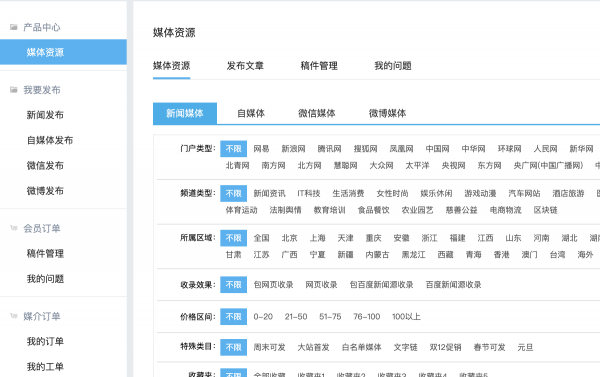The height and width of the screenshot is (377, 600).
Task: Filter channel type by 女性时尚
Action: [392, 194]
